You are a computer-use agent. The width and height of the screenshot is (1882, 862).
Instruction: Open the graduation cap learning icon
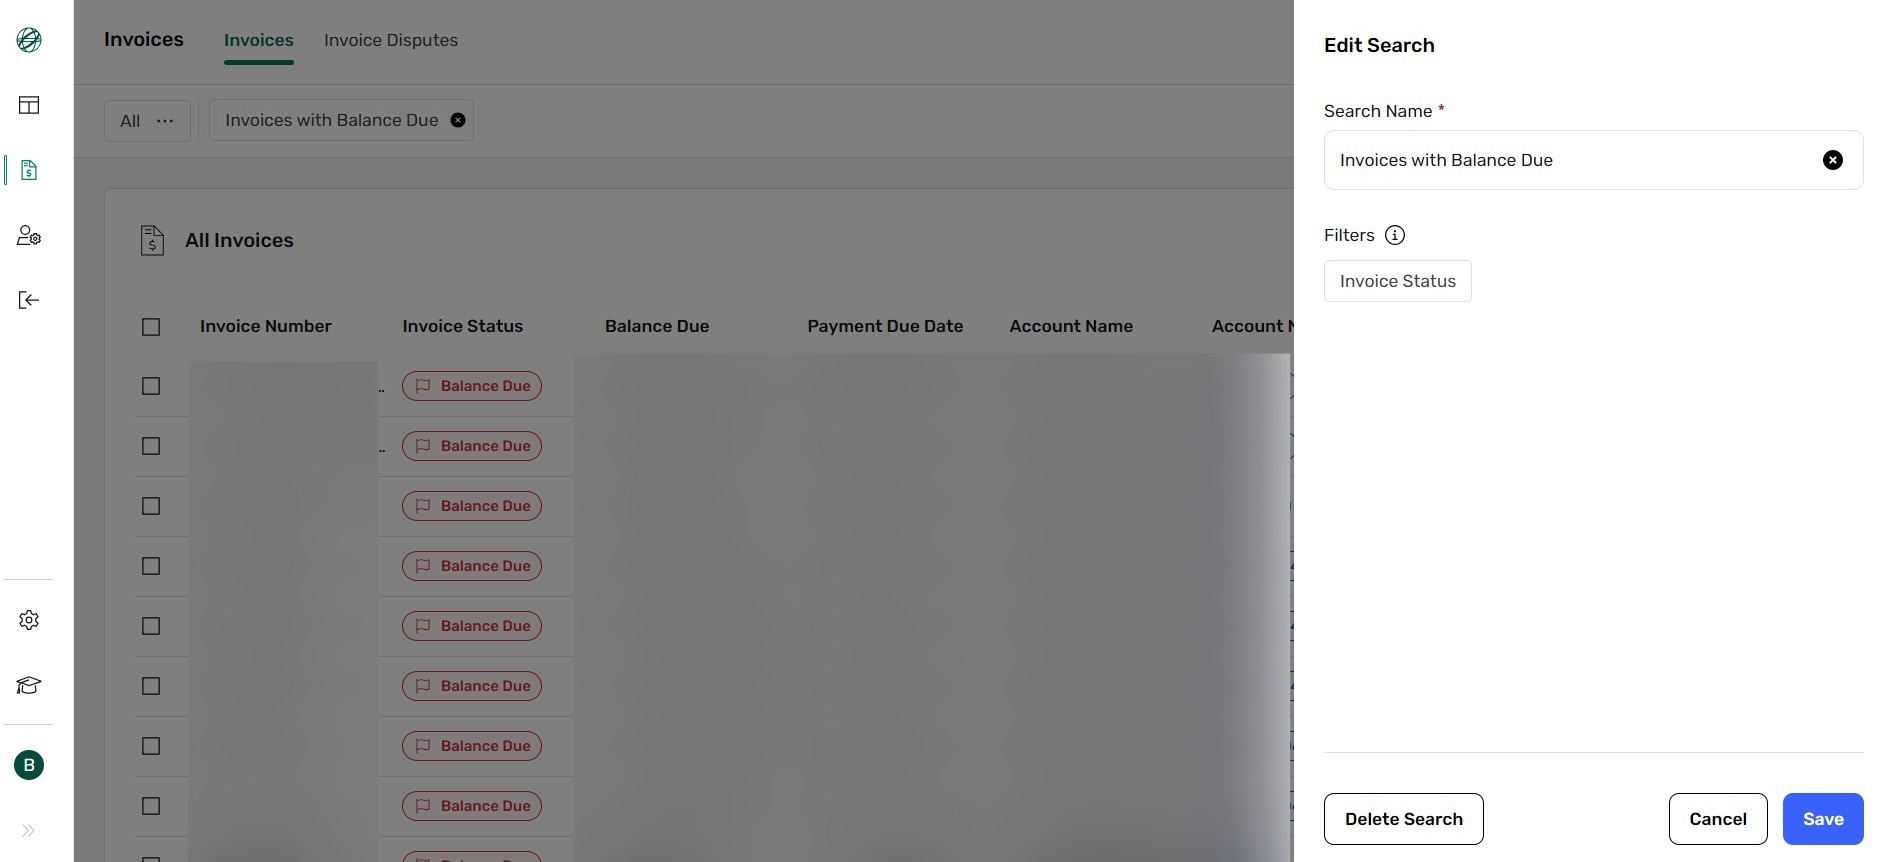click(29, 685)
